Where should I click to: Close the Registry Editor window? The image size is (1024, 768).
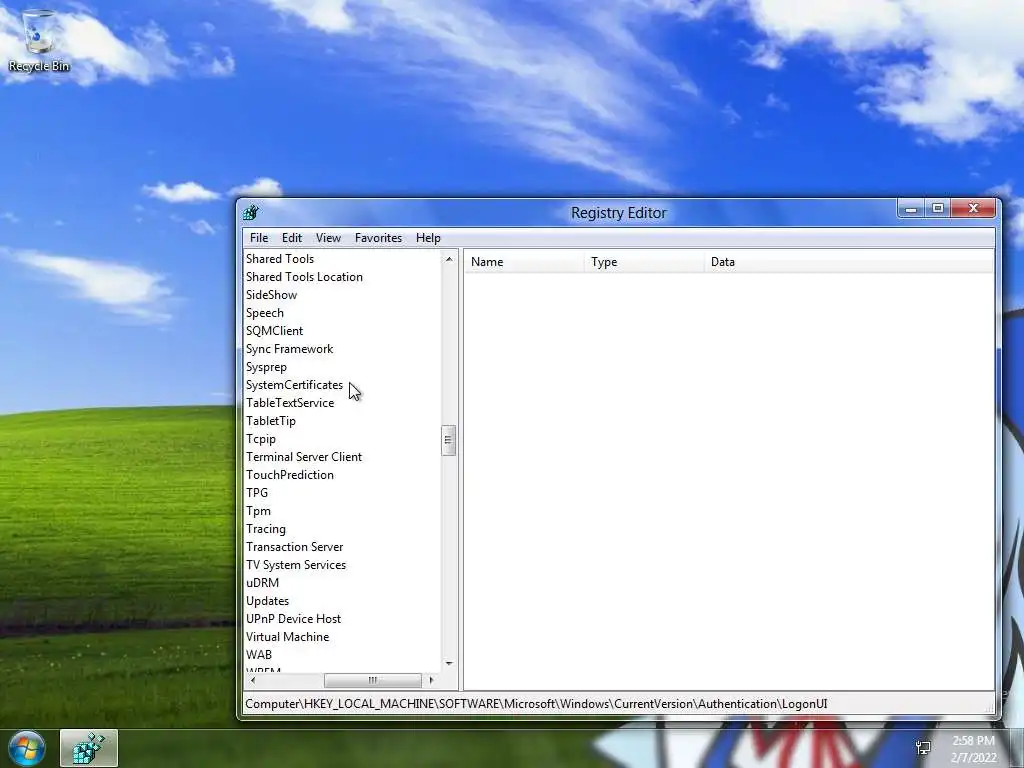(973, 209)
